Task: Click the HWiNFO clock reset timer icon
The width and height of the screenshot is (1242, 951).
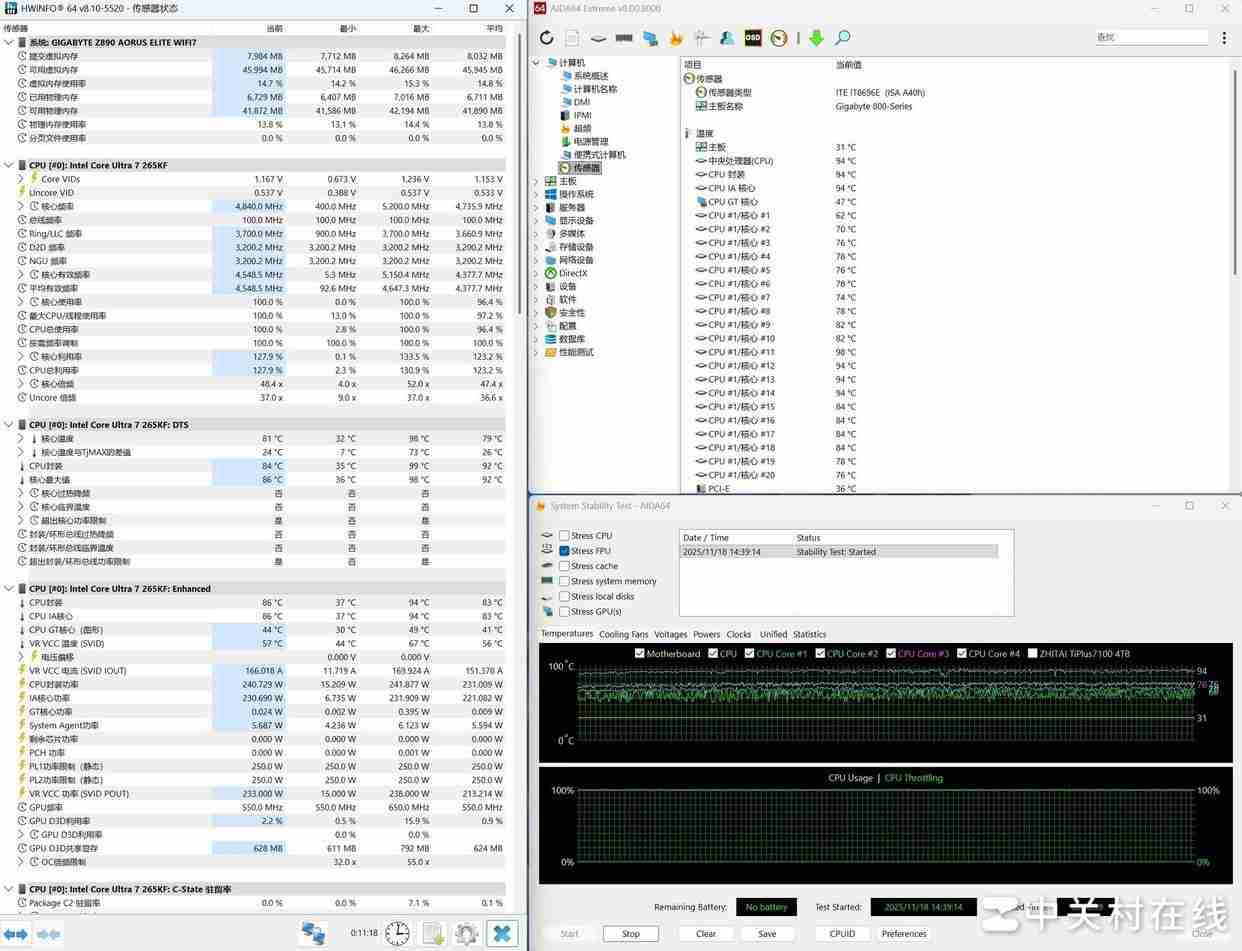Action: coord(397,933)
